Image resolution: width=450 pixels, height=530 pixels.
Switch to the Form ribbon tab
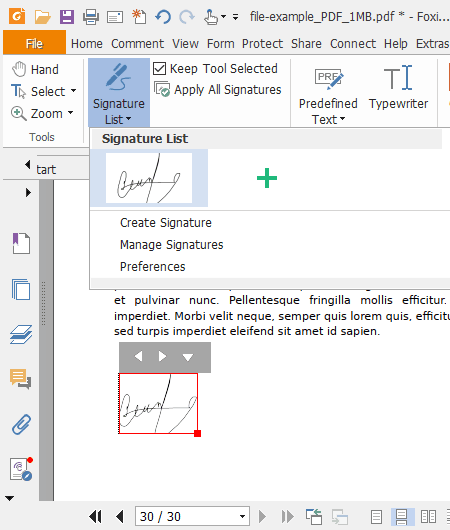click(220, 44)
